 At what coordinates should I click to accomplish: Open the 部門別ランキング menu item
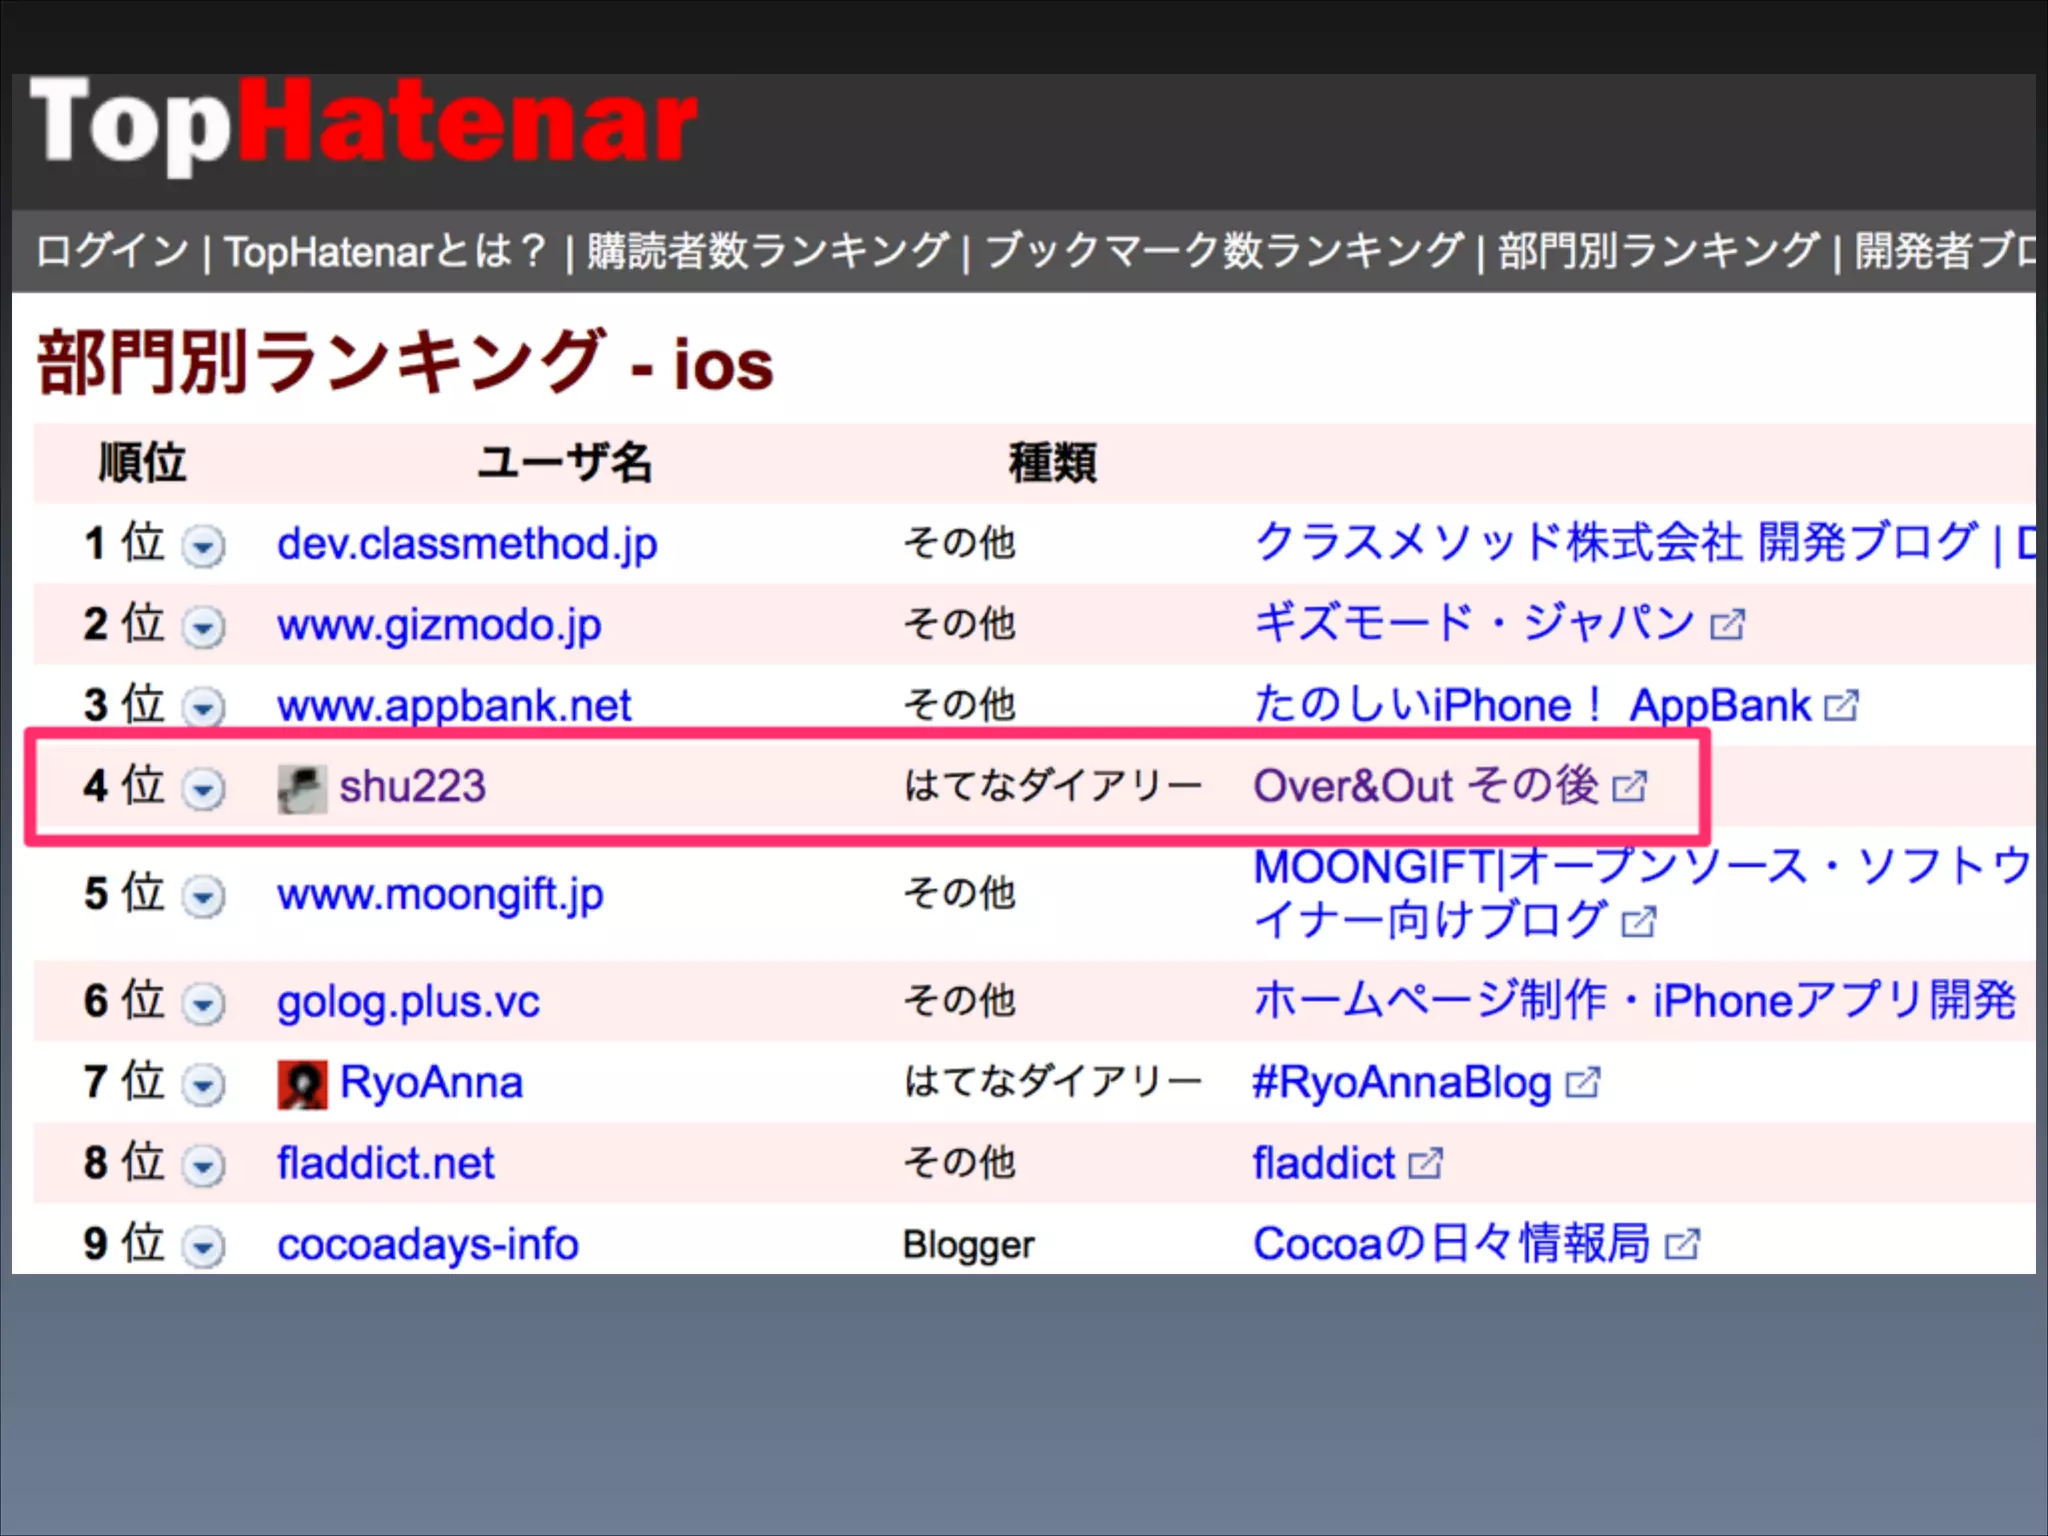[1659, 251]
